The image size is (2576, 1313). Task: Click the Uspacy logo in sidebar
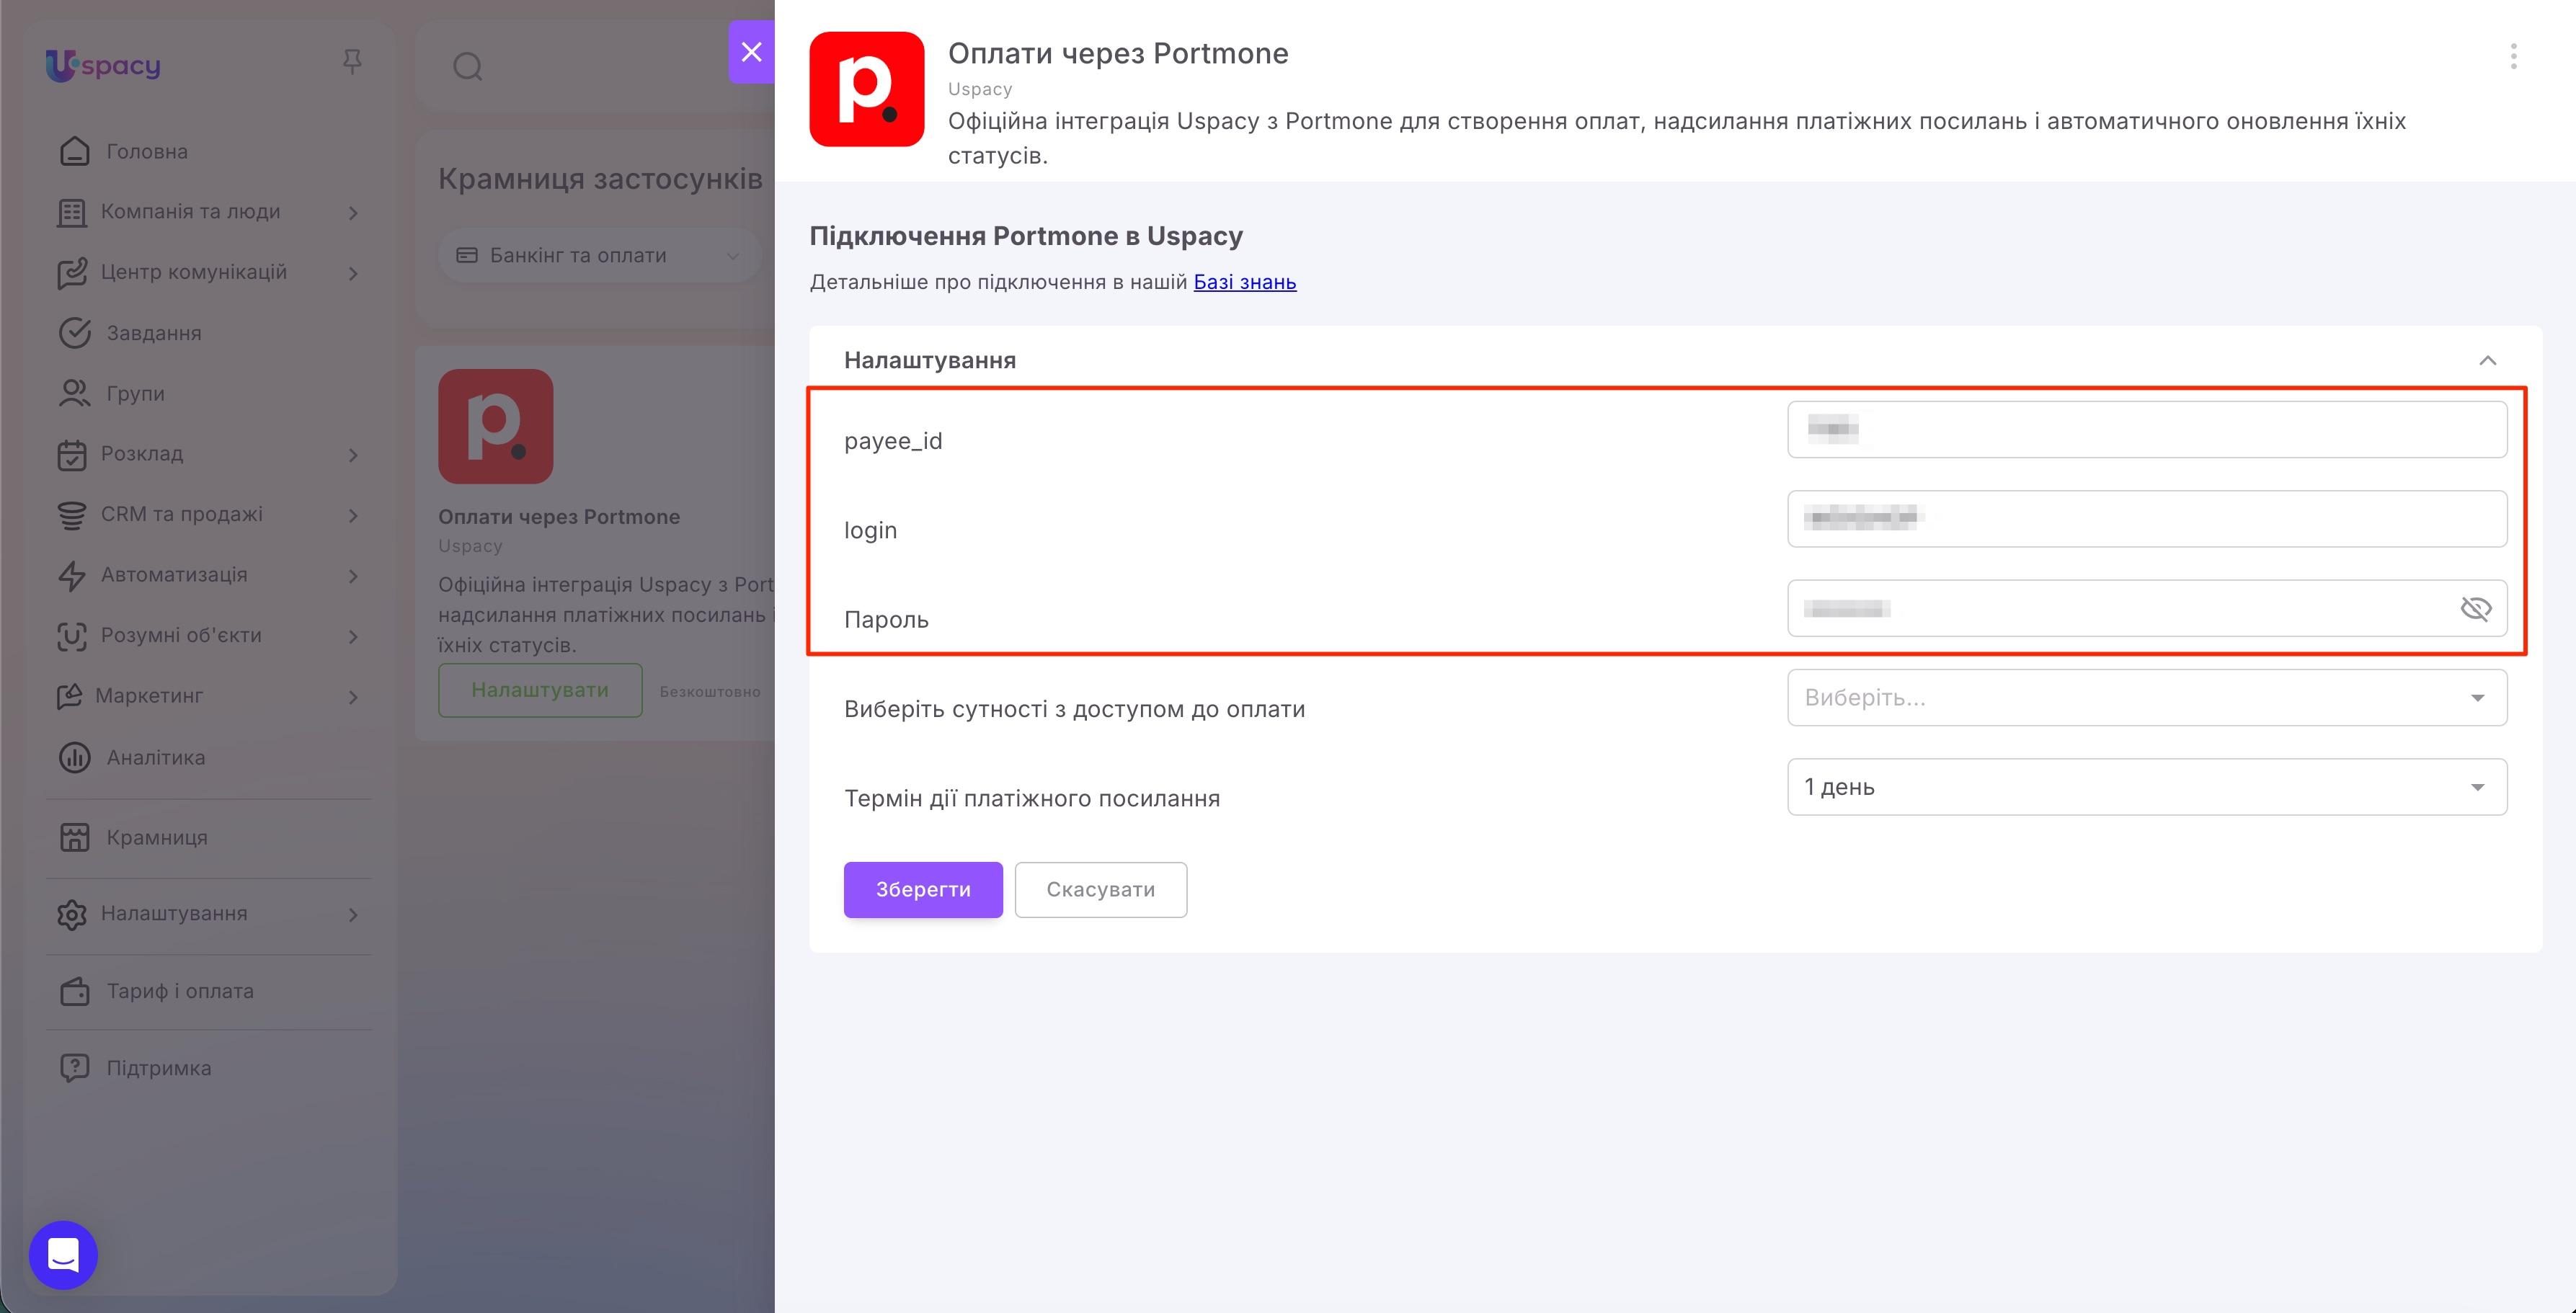pos(103,65)
